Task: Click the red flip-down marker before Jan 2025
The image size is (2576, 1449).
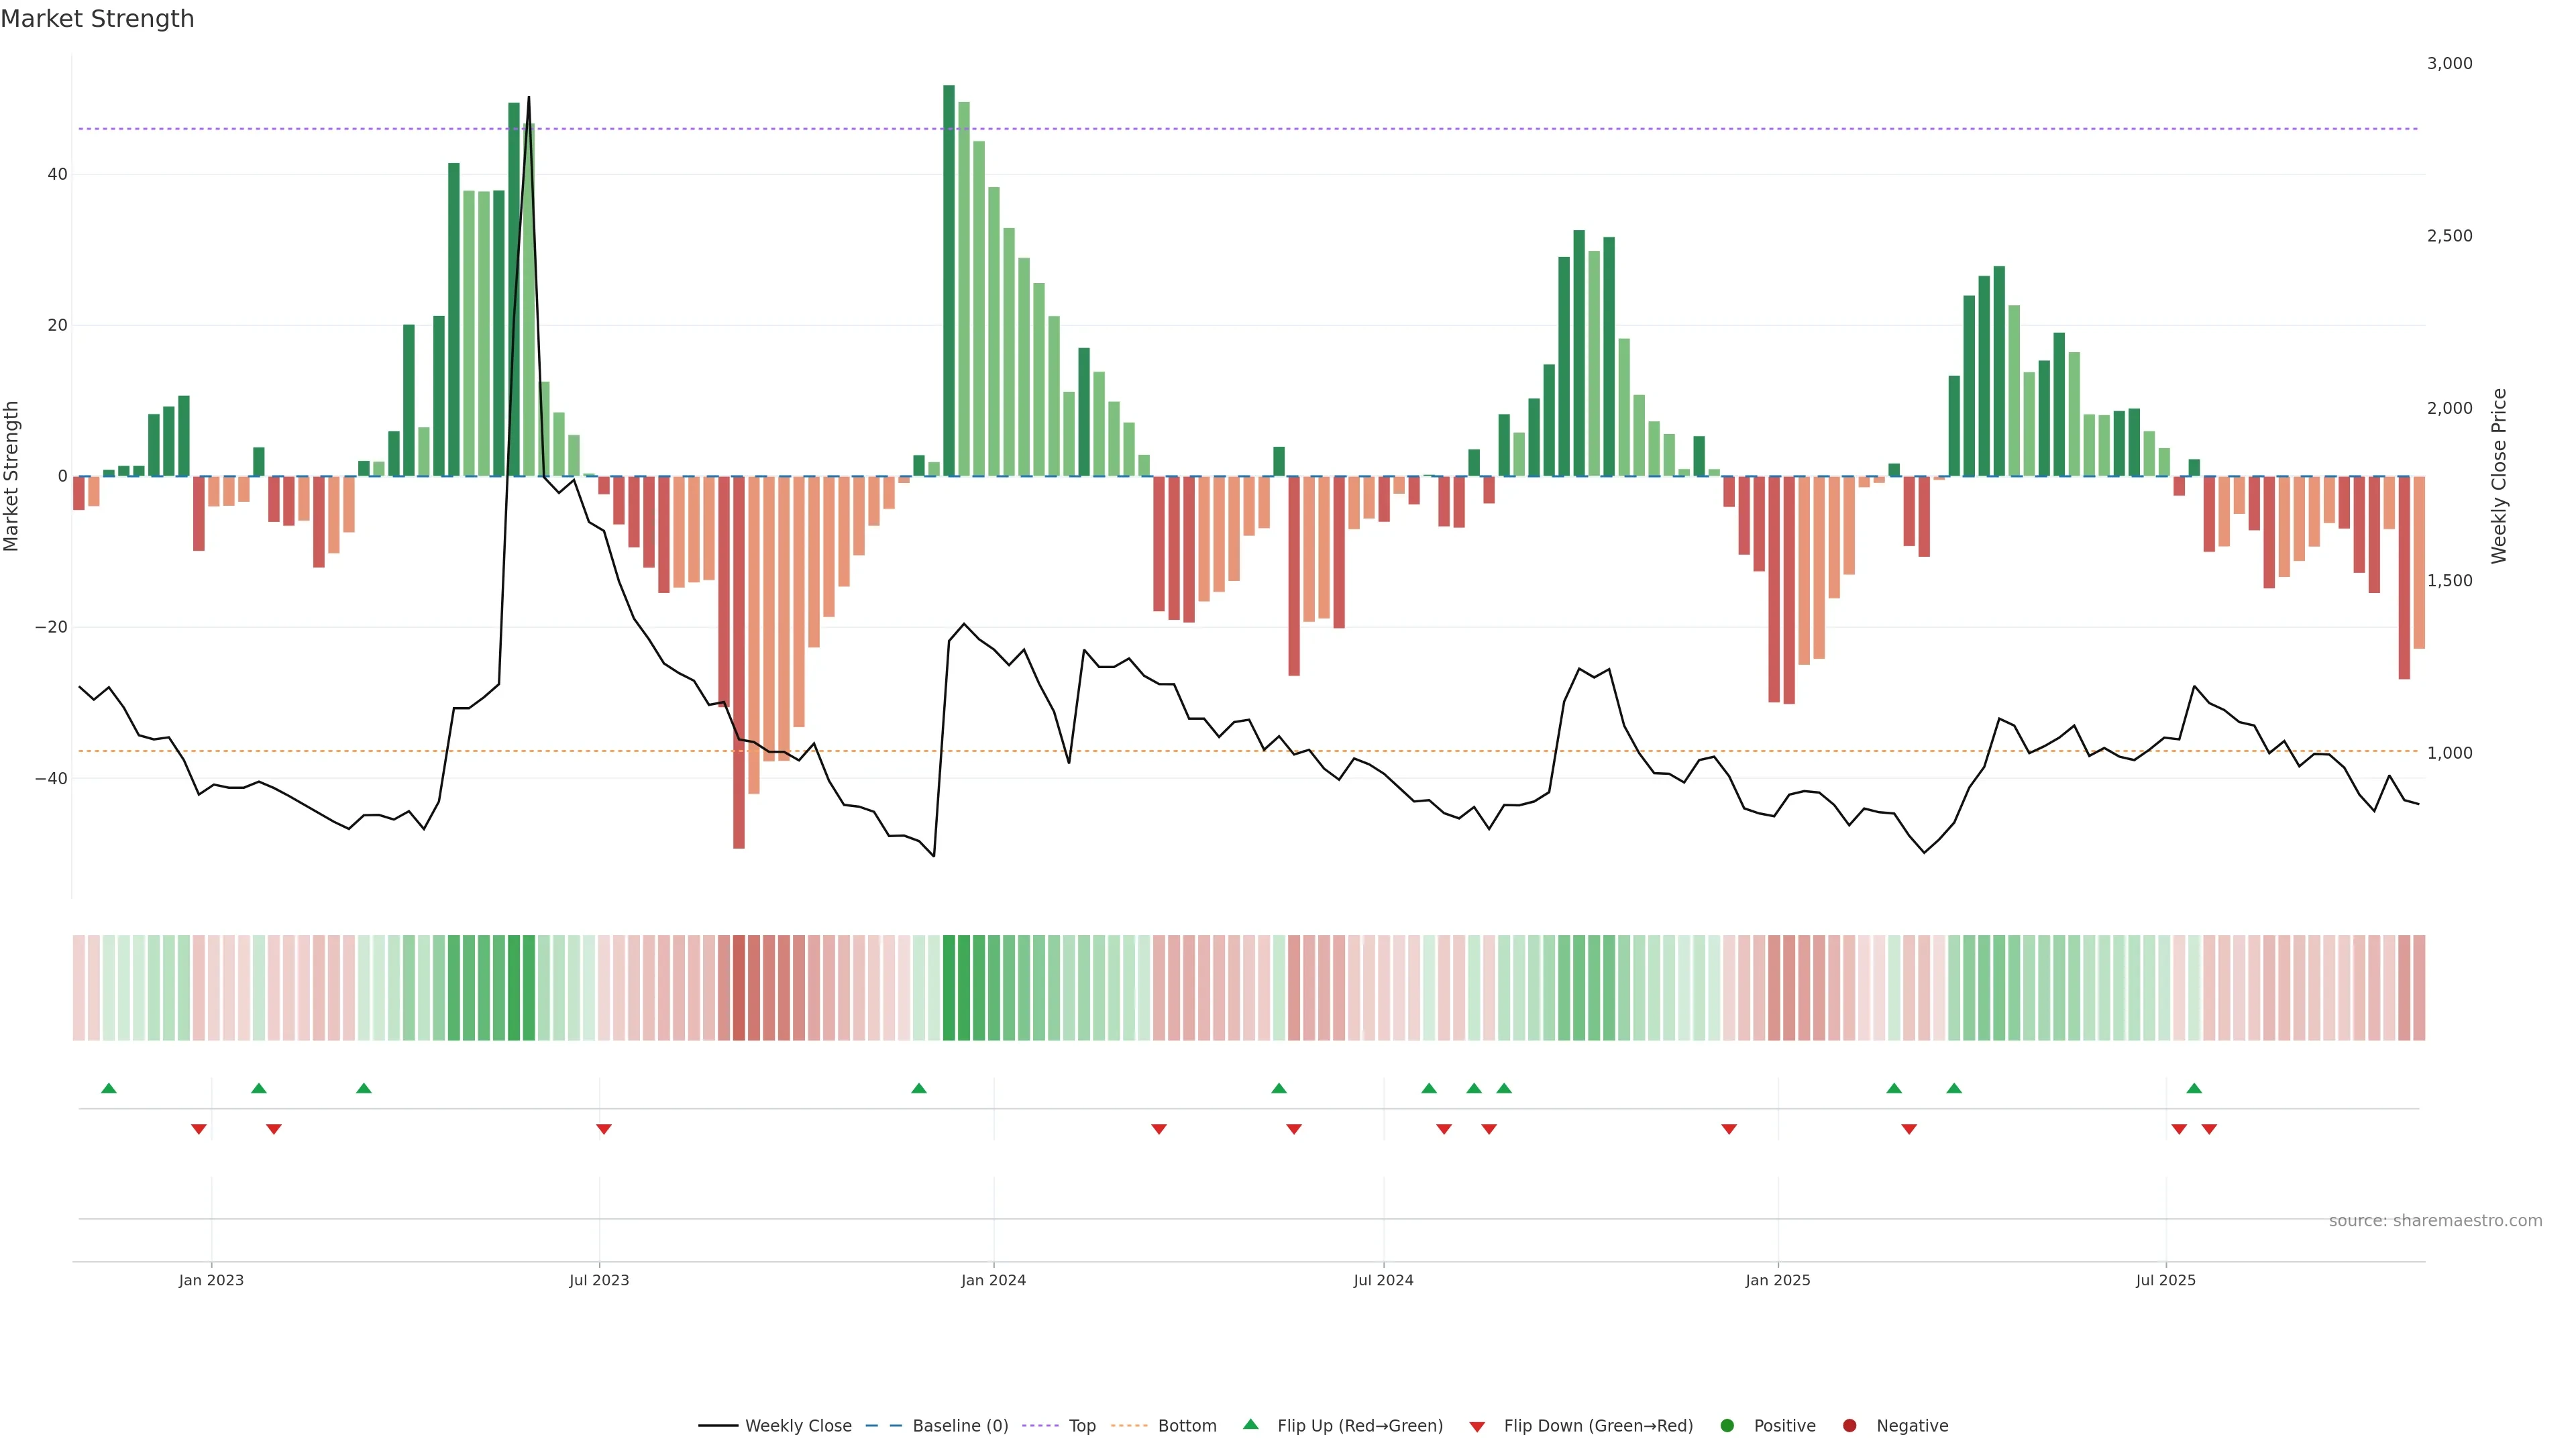Action: click(x=1729, y=1129)
